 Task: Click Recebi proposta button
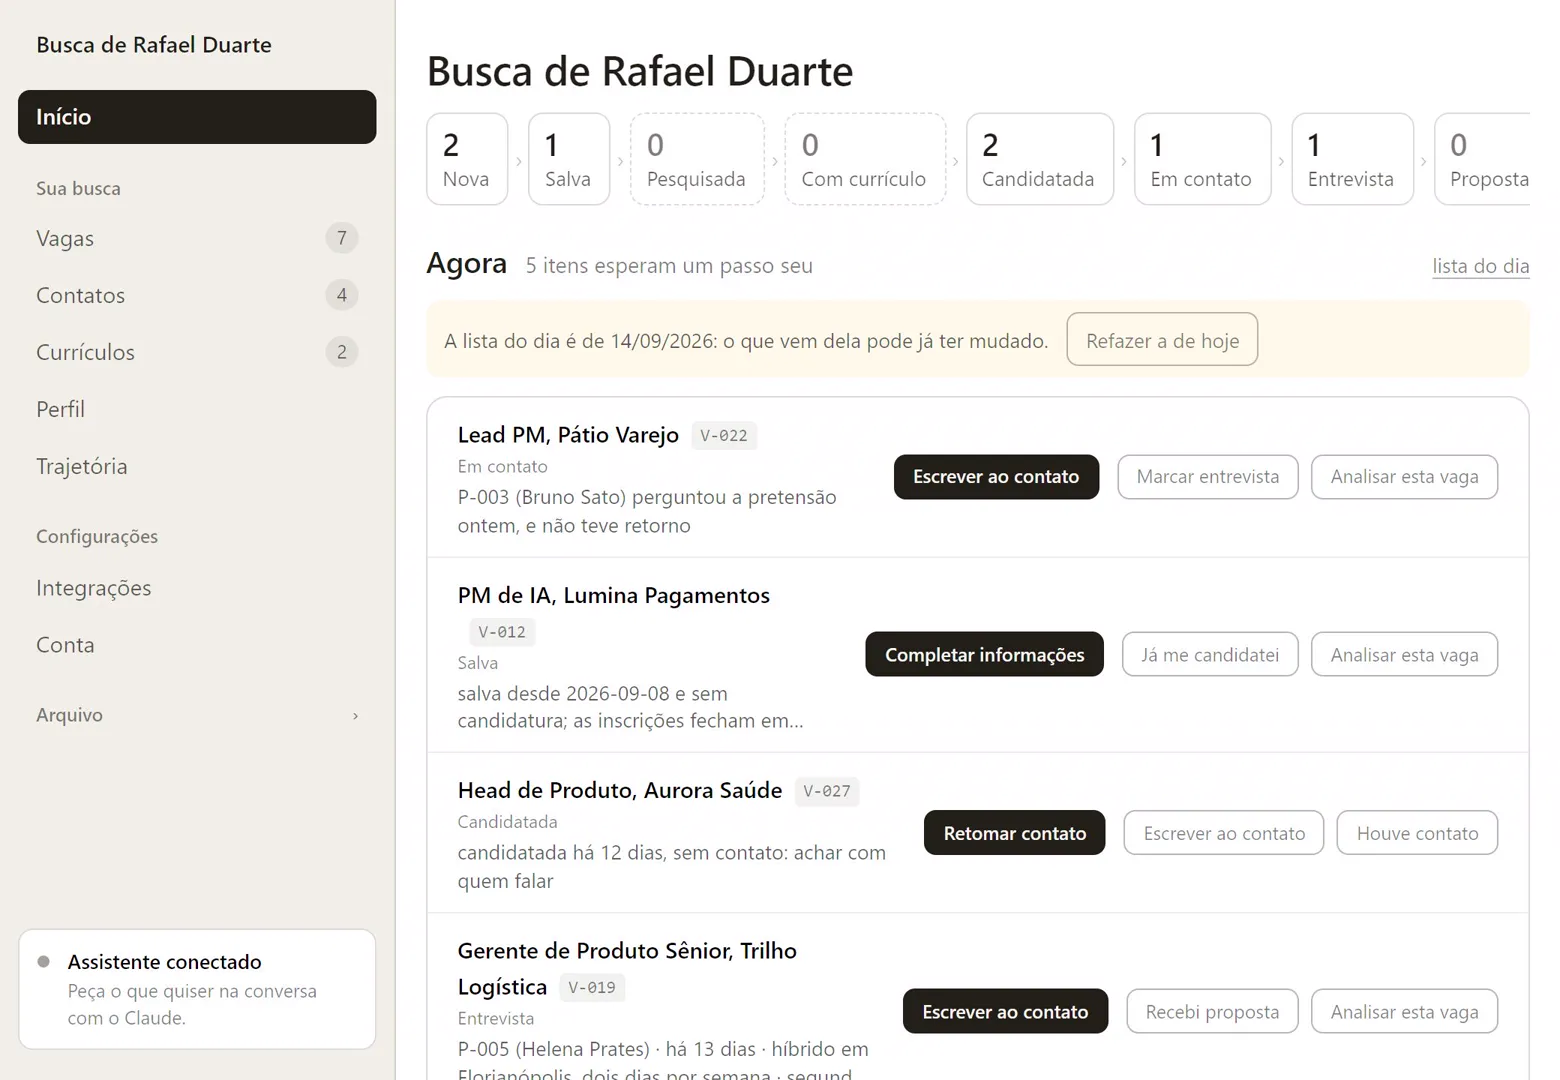tap(1212, 1011)
